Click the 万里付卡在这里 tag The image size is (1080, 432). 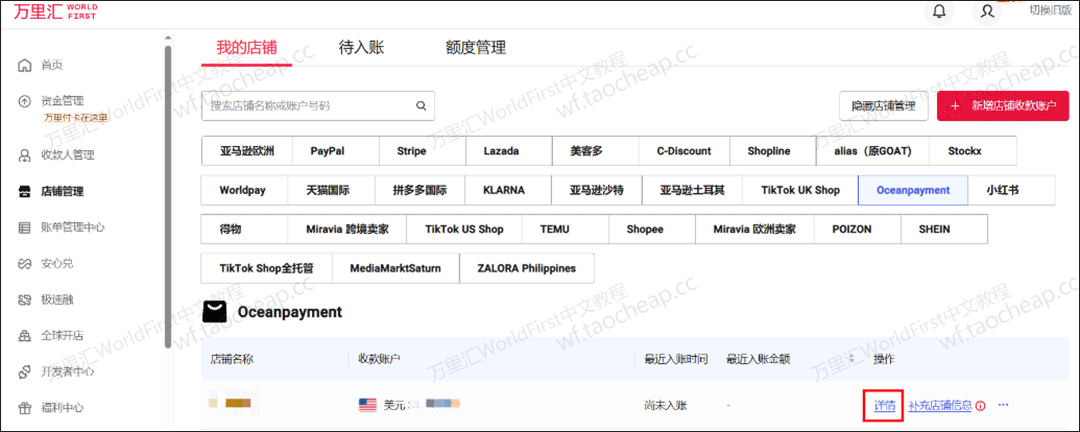[x=76, y=117]
